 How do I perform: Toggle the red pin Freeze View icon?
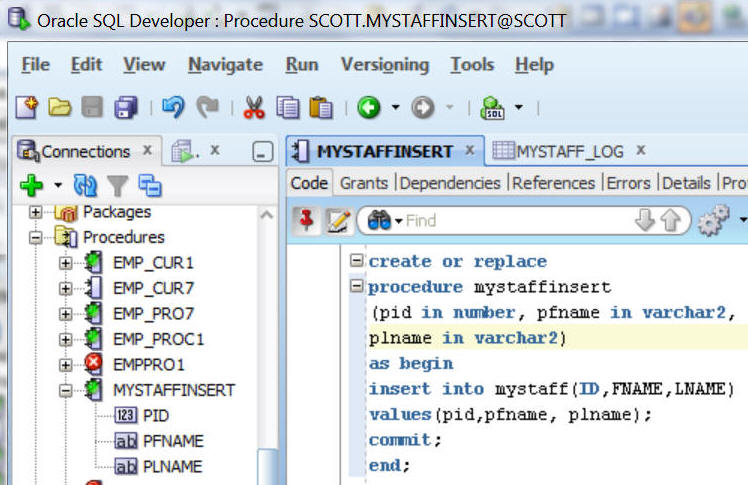point(306,220)
